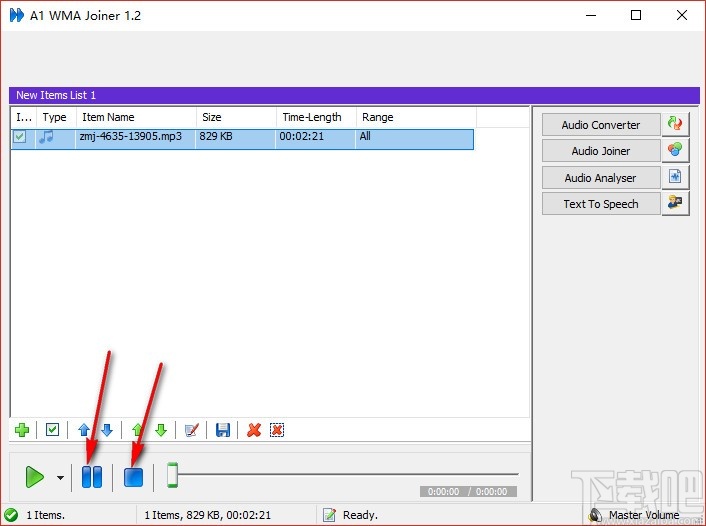Open the Audio Joiner button
The height and width of the screenshot is (526, 706).
[x=601, y=151]
